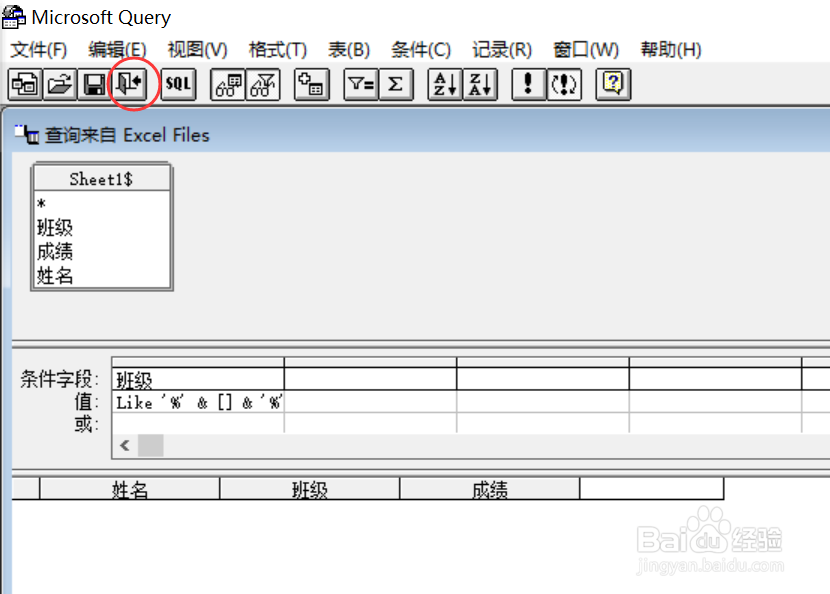Click the Sort Ascending A-Z icon
This screenshot has width=830, height=594.
pyautogui.click(x=445, y=84)
